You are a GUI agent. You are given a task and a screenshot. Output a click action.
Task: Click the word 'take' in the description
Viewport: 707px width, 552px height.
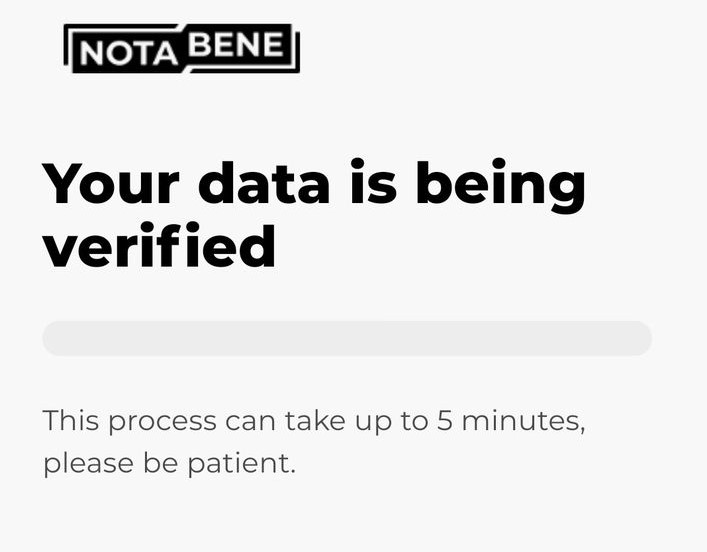315,419
